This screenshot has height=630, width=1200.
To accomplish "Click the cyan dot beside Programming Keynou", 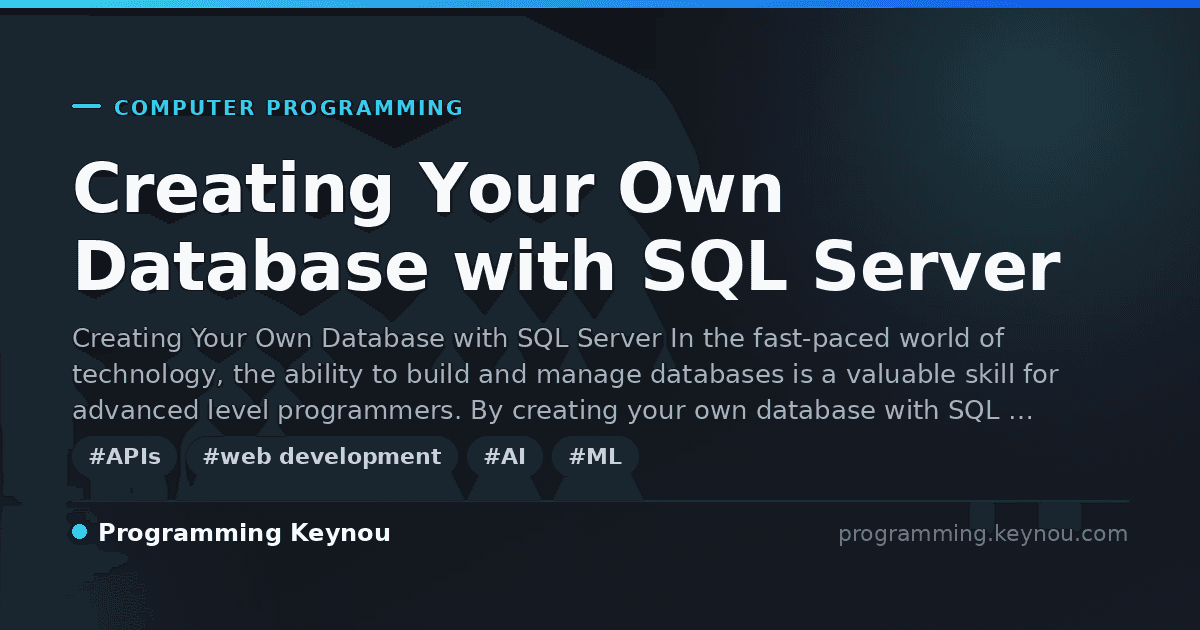I will [x=80, y=531].
